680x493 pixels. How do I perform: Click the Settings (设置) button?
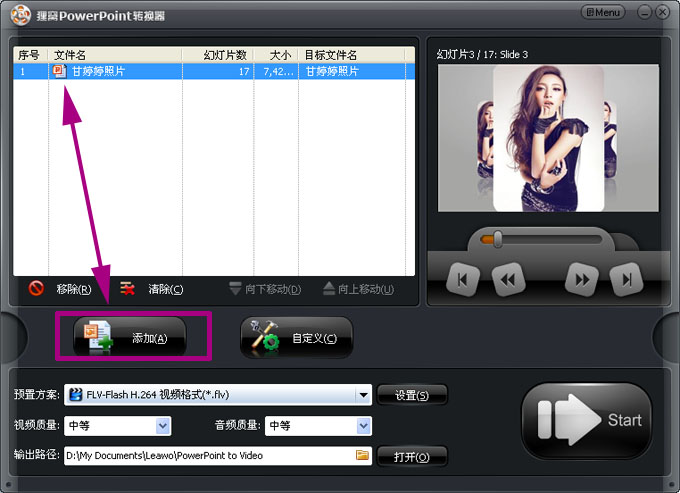[411, 395]
